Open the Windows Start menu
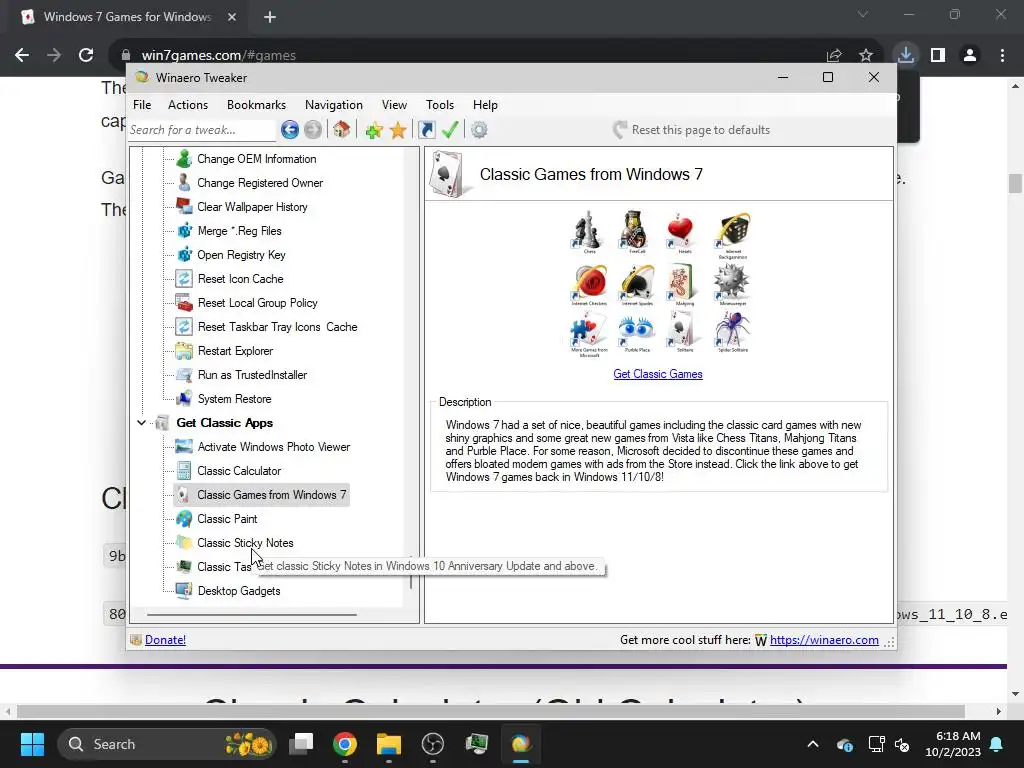 click(32, 744)
